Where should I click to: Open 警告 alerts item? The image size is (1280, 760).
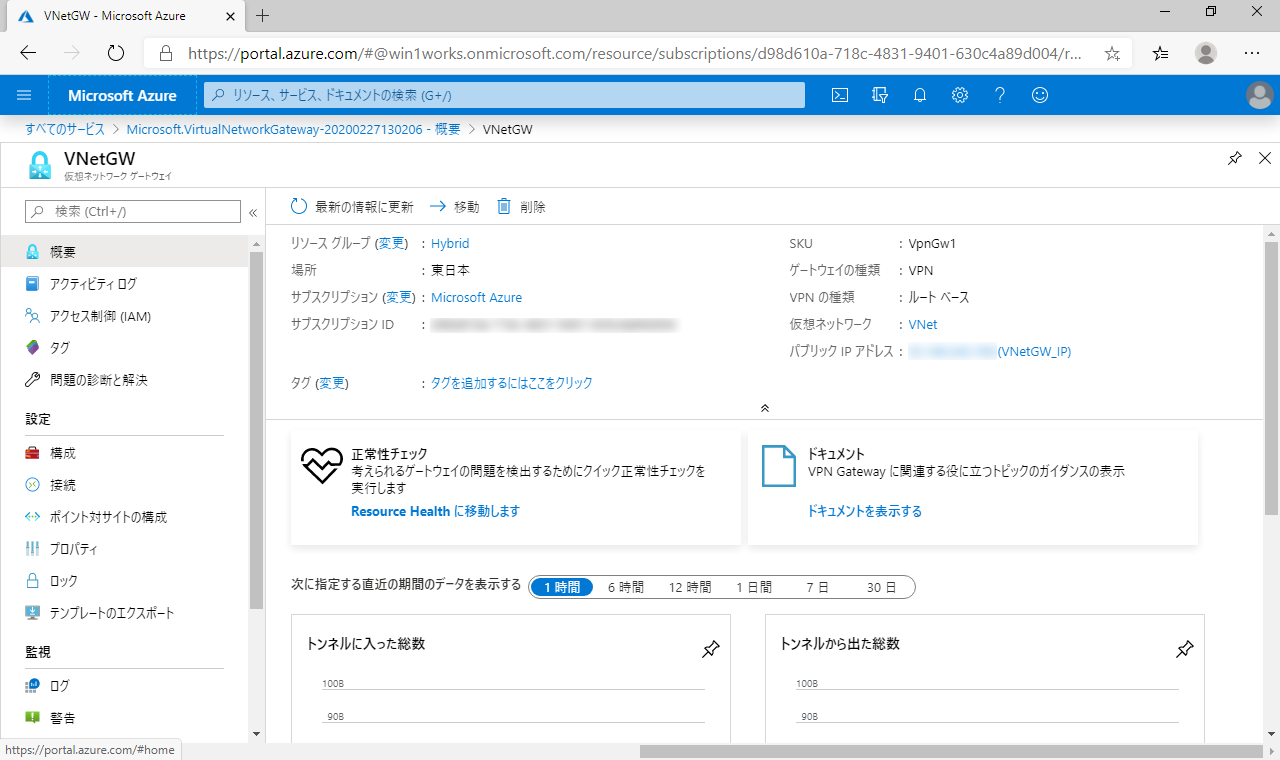coord(125,718)
